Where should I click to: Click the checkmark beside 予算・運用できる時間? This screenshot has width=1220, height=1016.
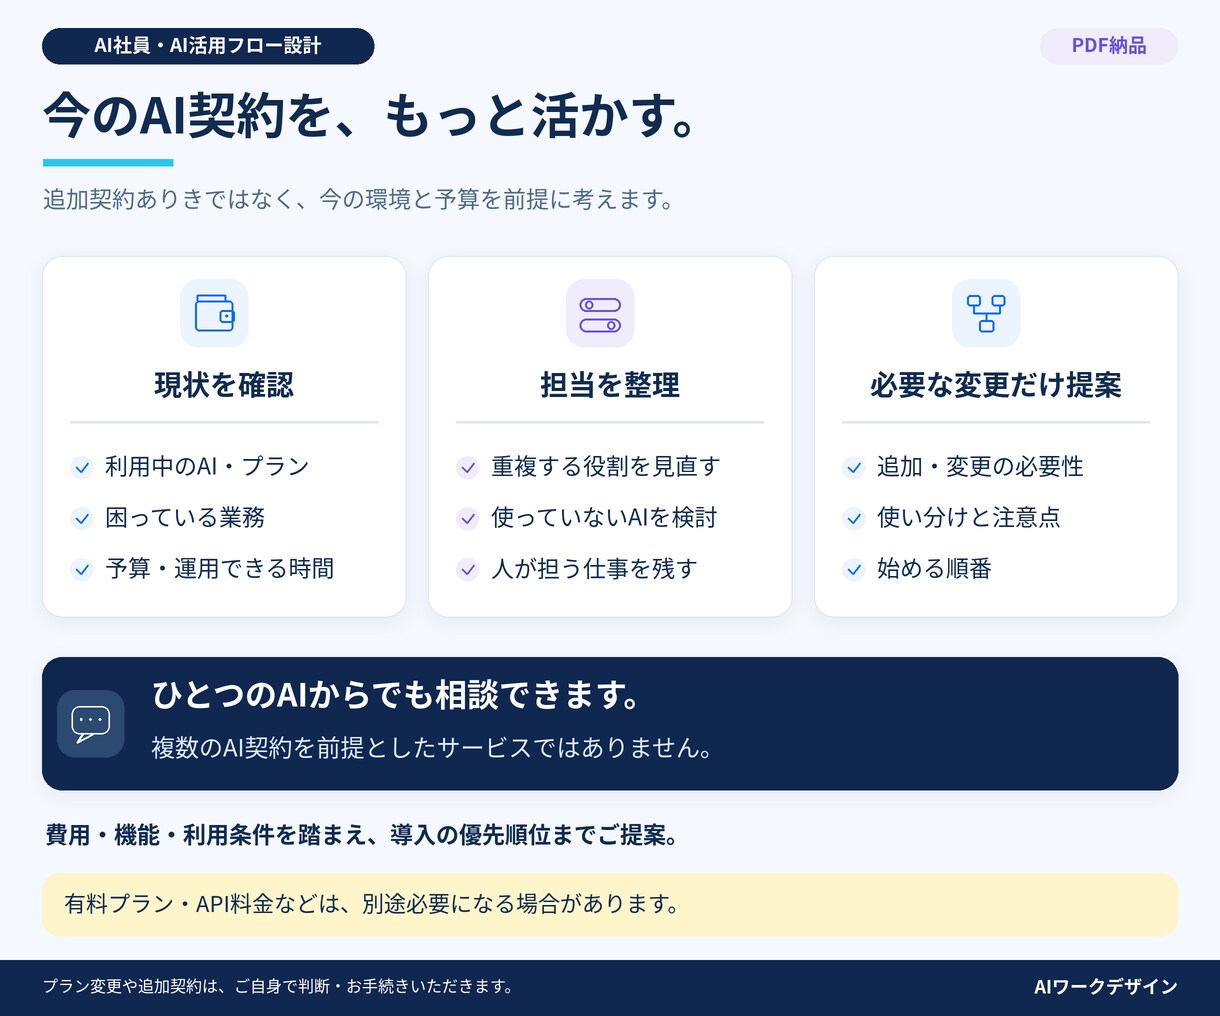(82, 569)
